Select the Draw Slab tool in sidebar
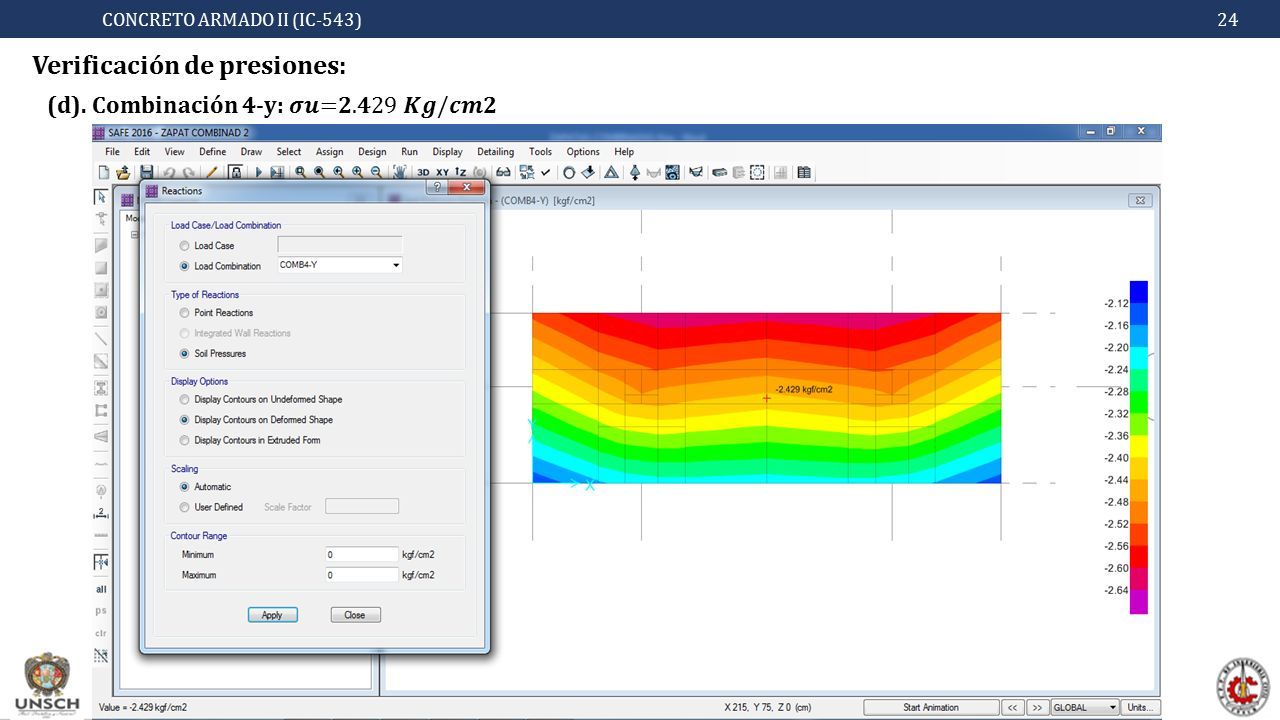The image size is (1280, 720). pos(101,244)
